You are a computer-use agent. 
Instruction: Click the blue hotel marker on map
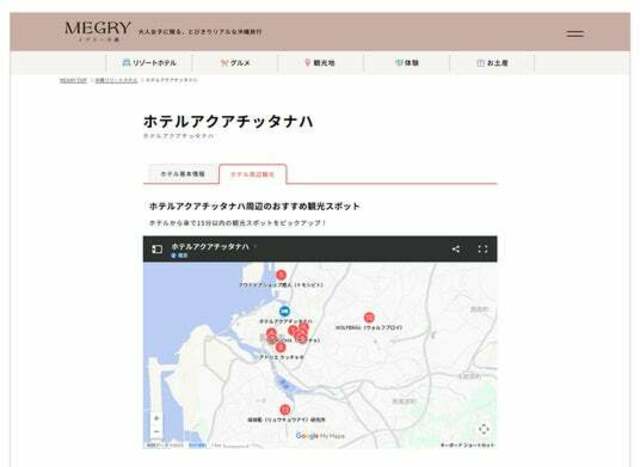point(285,311)
